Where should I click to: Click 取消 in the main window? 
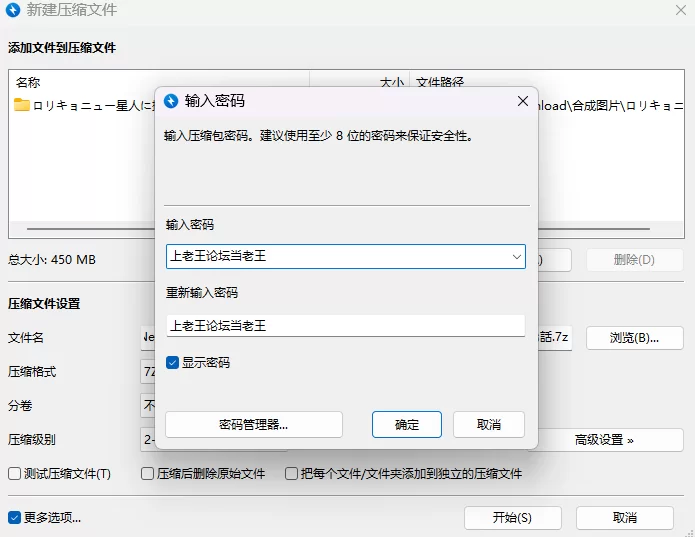tap(625, 518)
